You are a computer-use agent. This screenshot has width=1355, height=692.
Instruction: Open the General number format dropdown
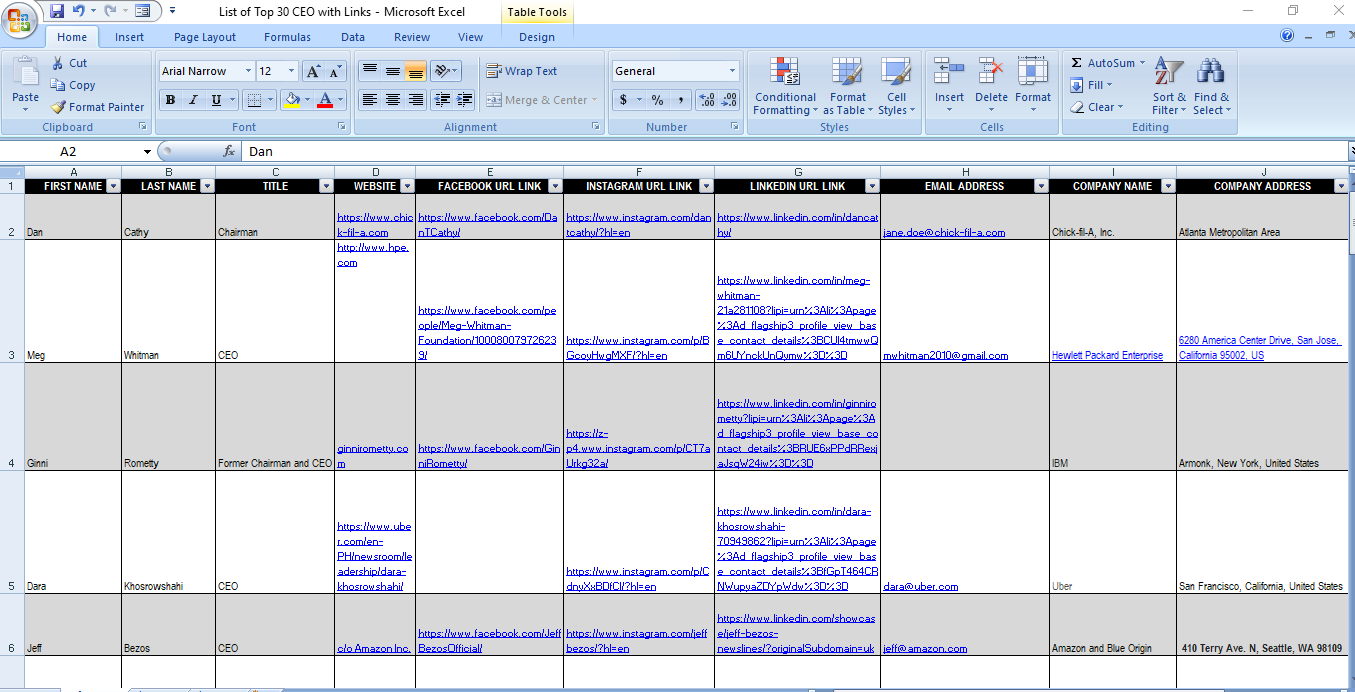coord(732,71)
